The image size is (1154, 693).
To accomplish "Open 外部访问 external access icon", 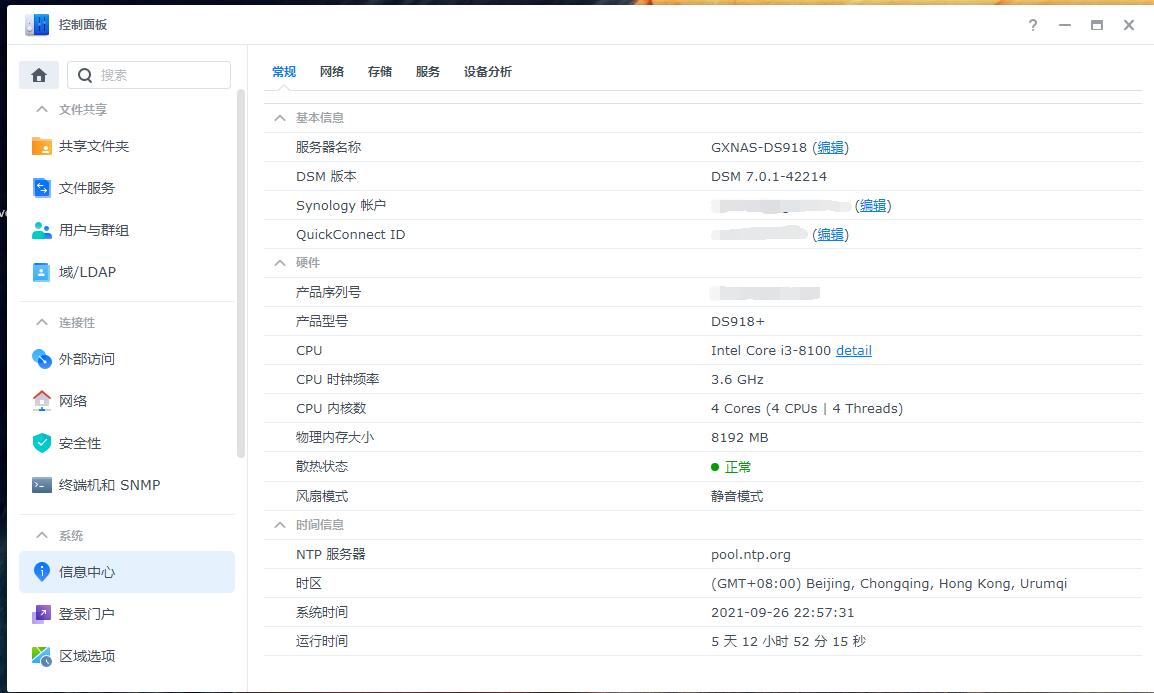I will point(41,359).
